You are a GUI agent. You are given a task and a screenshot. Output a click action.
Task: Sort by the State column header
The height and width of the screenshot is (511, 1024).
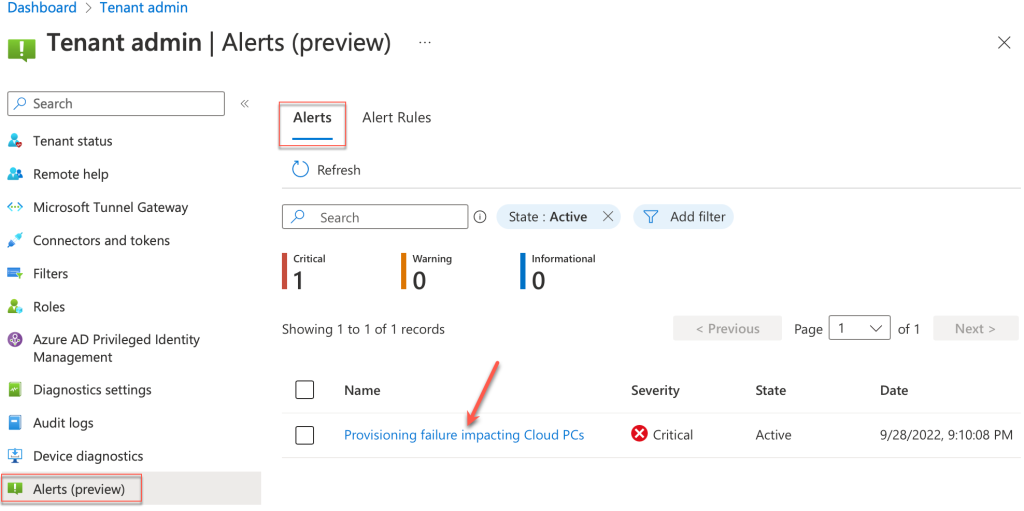coord(771,390)
